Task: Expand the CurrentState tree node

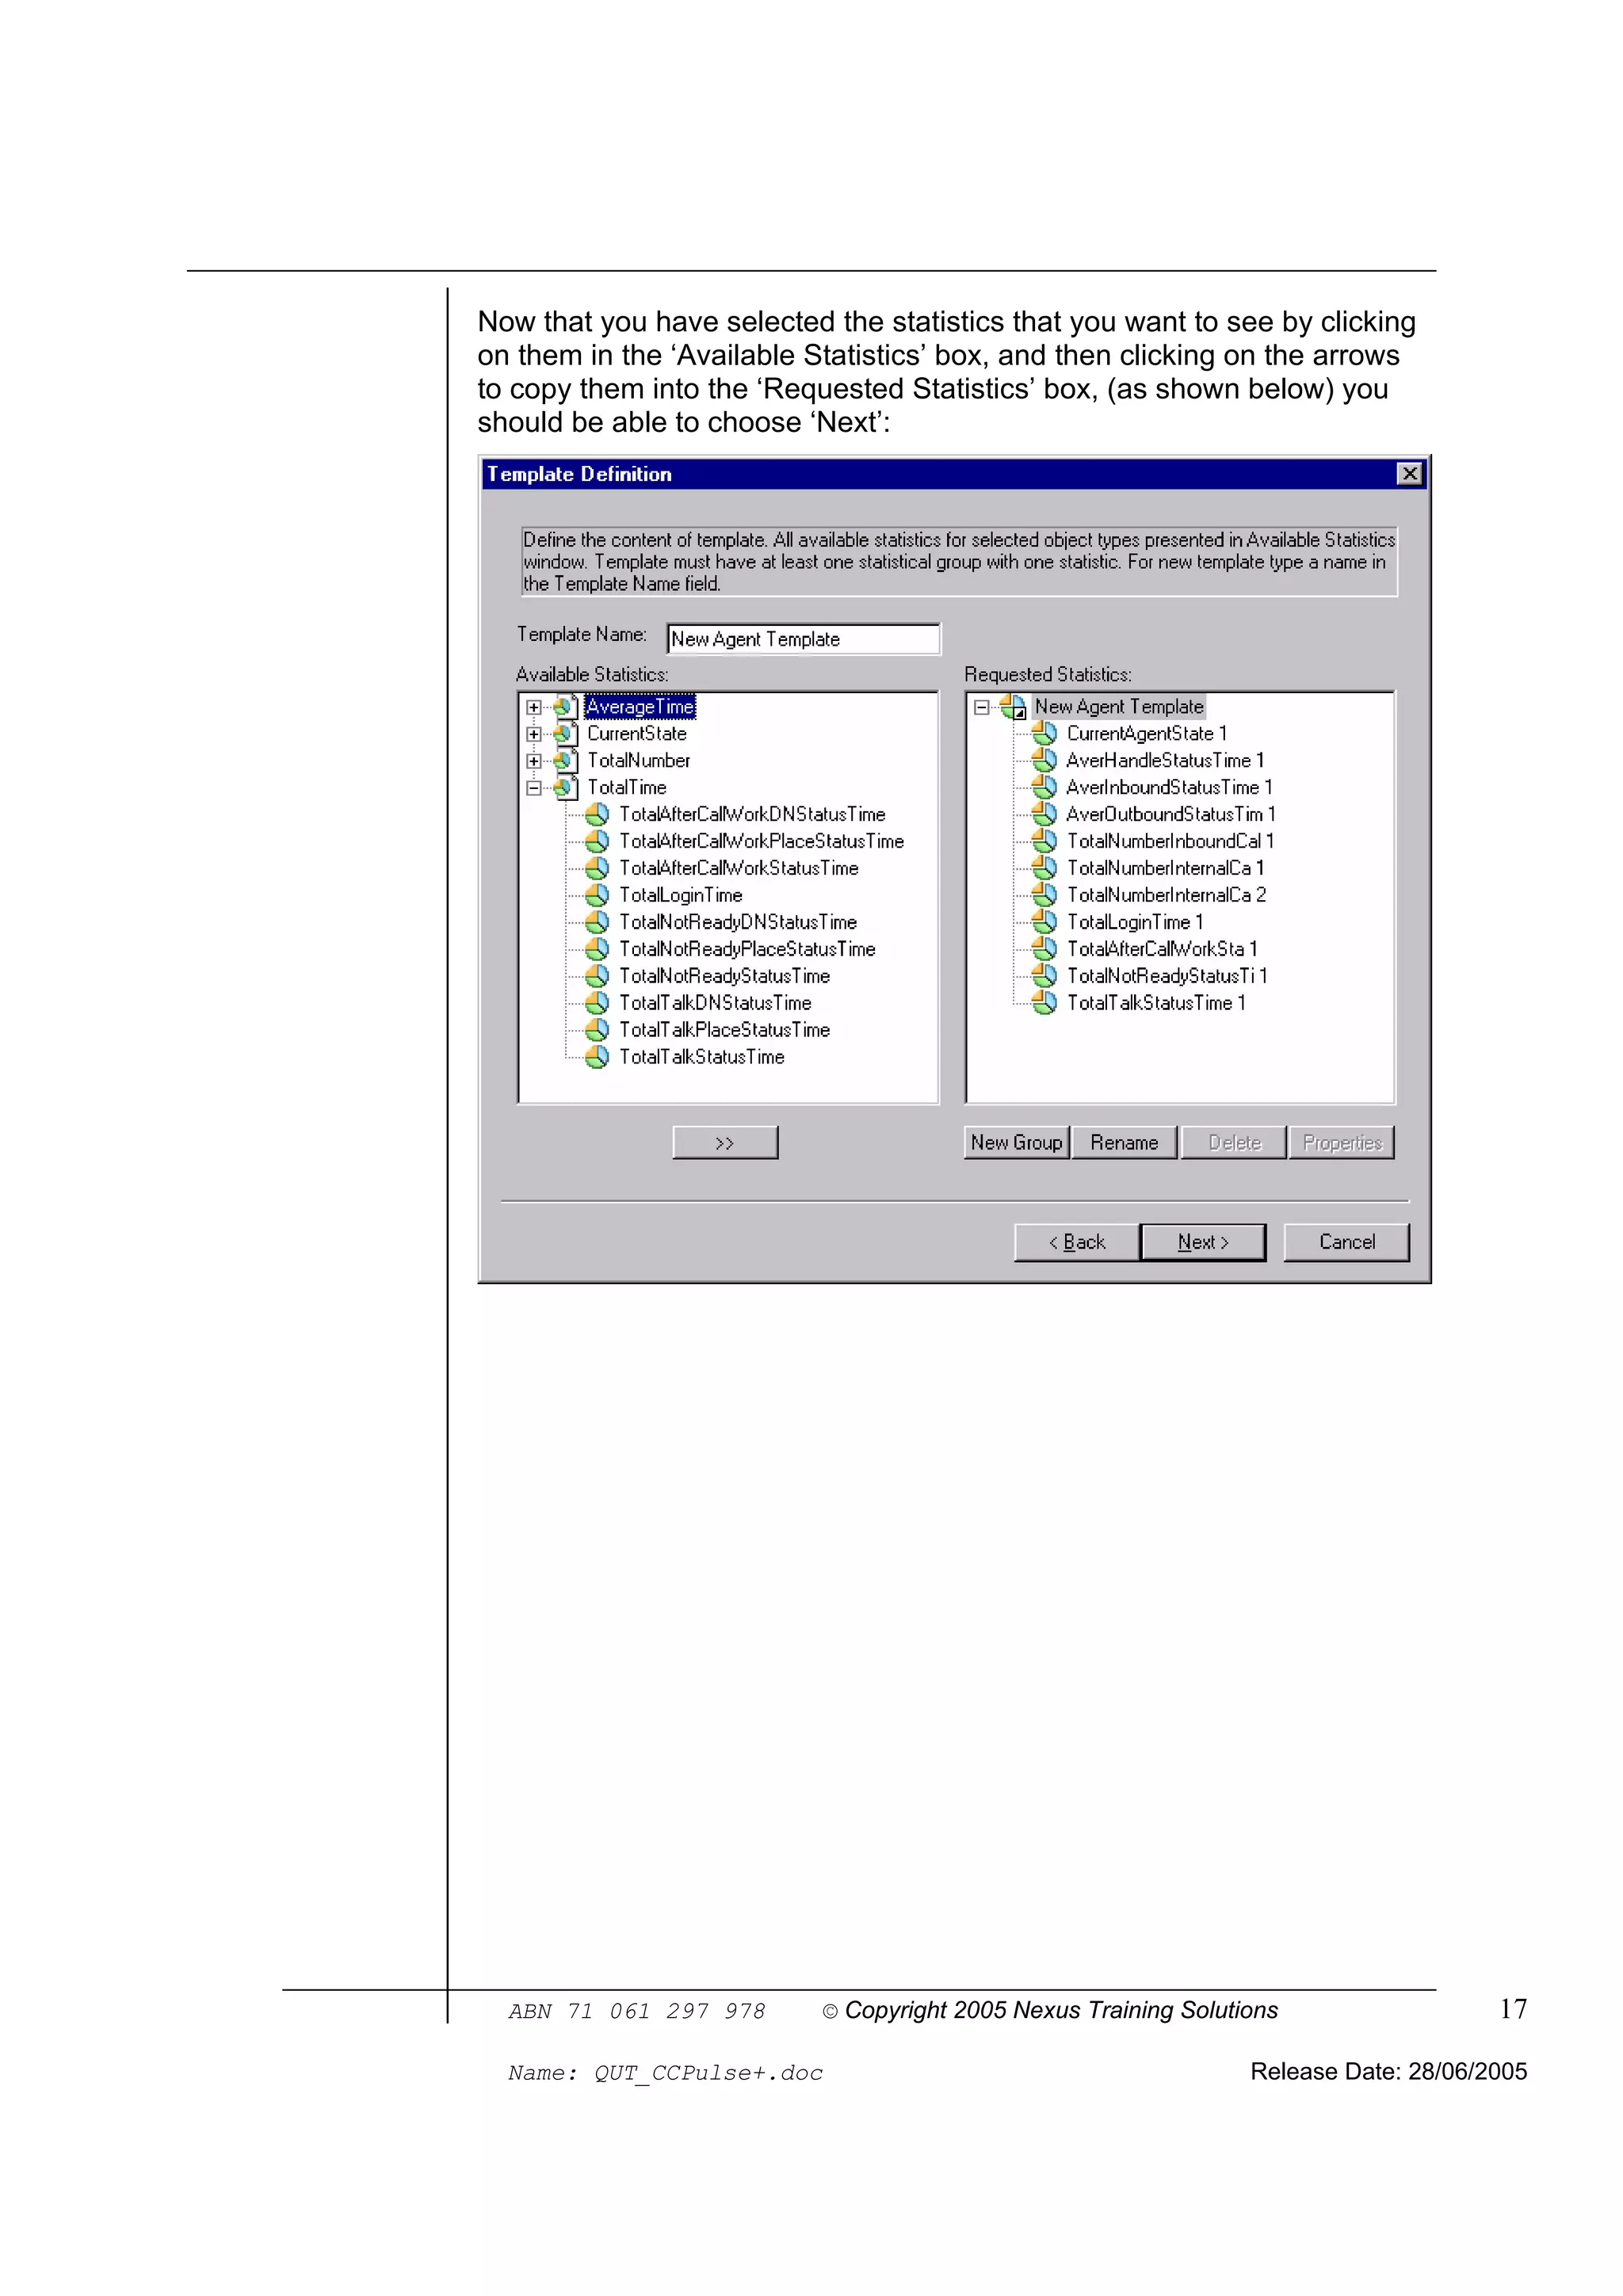Action: (x=534, y=734)
